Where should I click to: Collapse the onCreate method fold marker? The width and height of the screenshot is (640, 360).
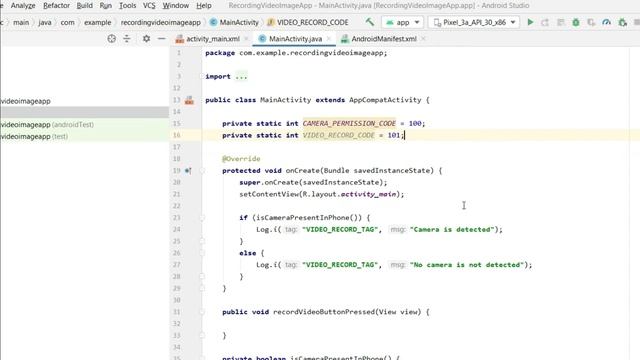202,171
